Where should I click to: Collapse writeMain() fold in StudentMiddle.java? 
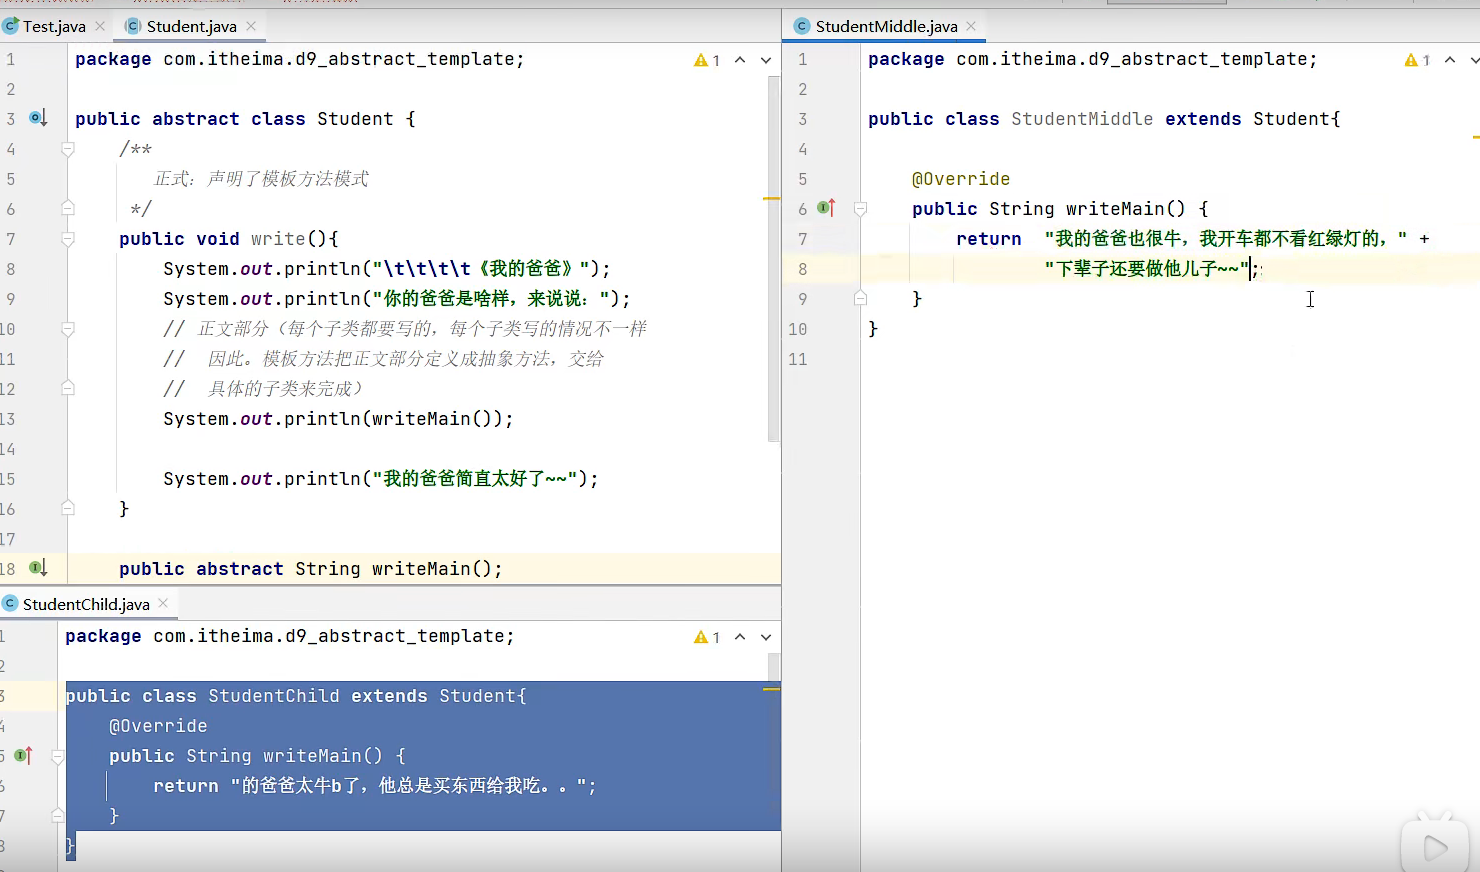click(x=860, y=209)
